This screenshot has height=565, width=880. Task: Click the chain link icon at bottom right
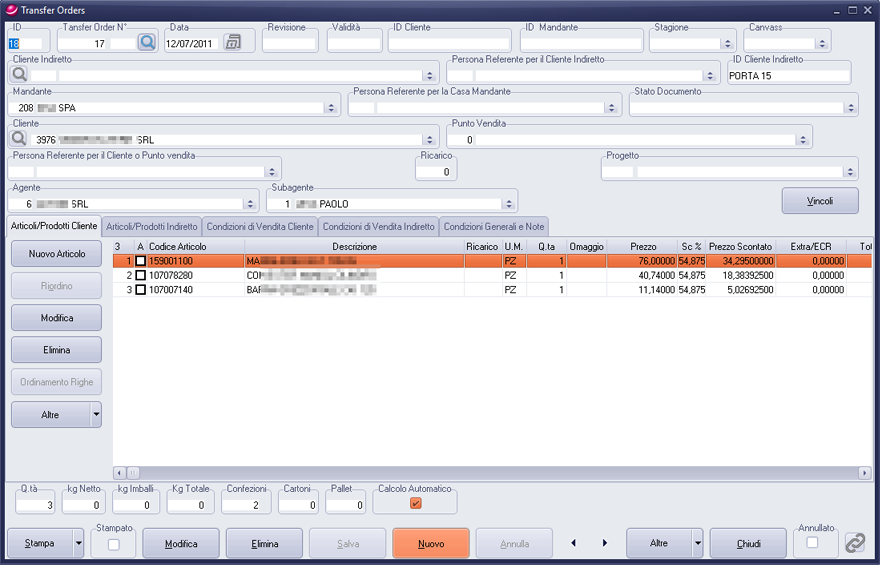coord(854,542)
